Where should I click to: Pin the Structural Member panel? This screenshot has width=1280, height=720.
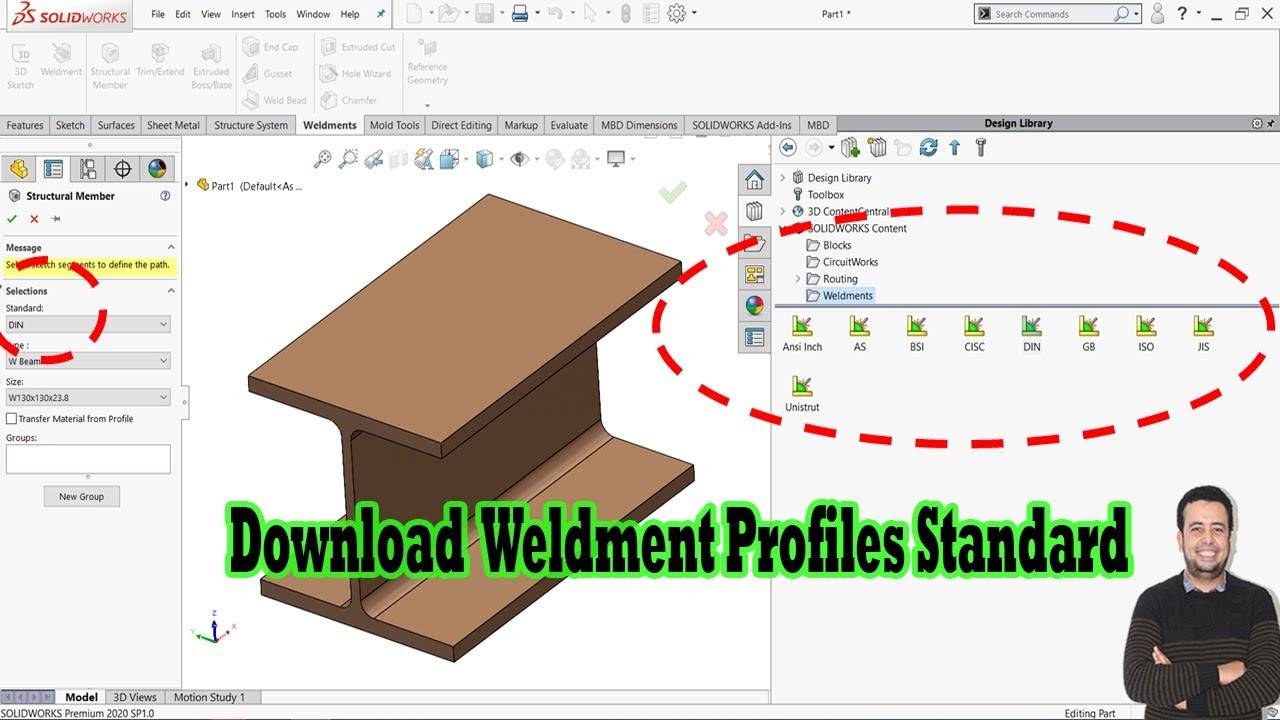(56, 219)
